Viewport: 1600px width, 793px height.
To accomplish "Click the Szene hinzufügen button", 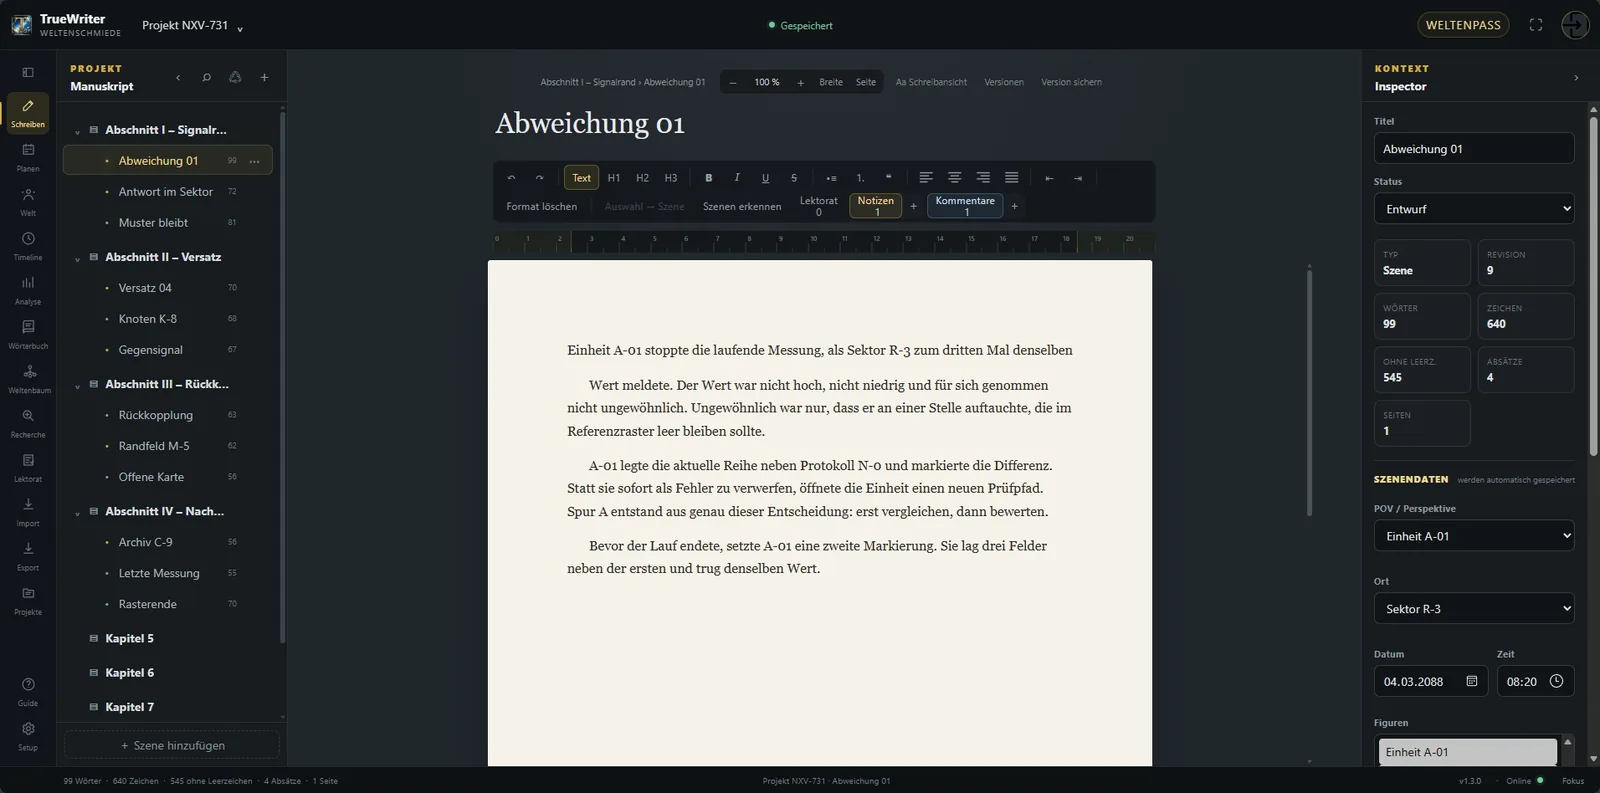I will (x=172, y=745).
